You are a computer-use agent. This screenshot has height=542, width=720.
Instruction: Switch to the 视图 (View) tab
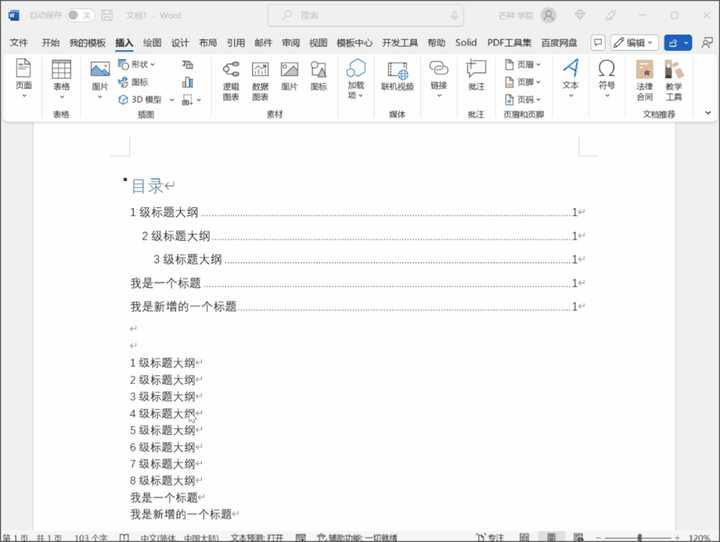pyautogui.click(x=318, y=43)
